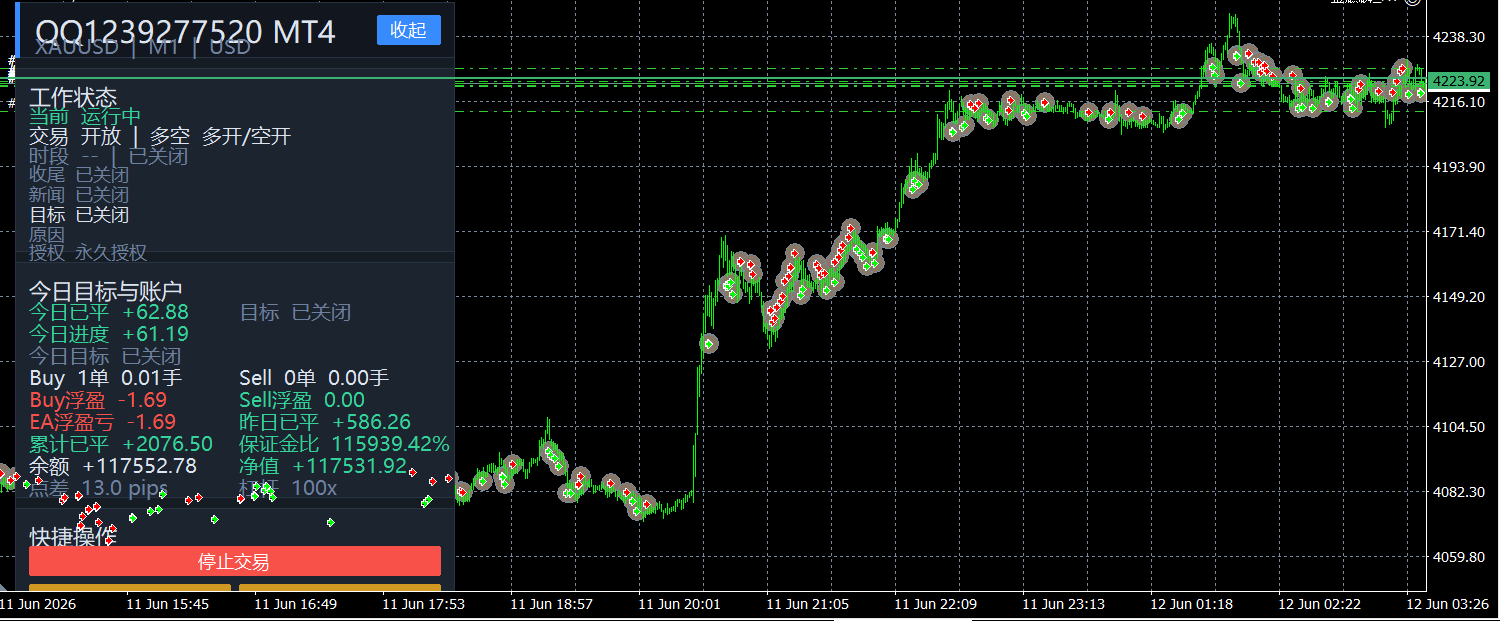Click the 多开/空开 trade mode text
Image resolution: width=1500 pixels, height=621 pixels.
click(246, 136)
